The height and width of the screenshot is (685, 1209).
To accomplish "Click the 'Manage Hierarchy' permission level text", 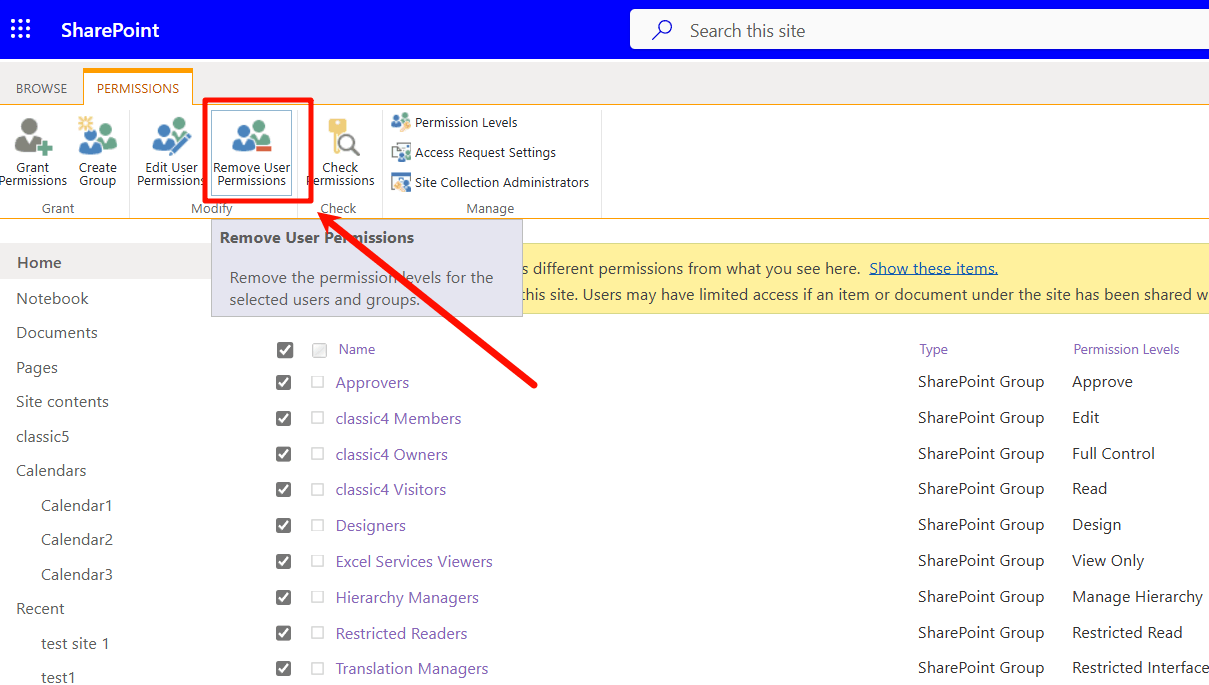I will coord(1137,596).
